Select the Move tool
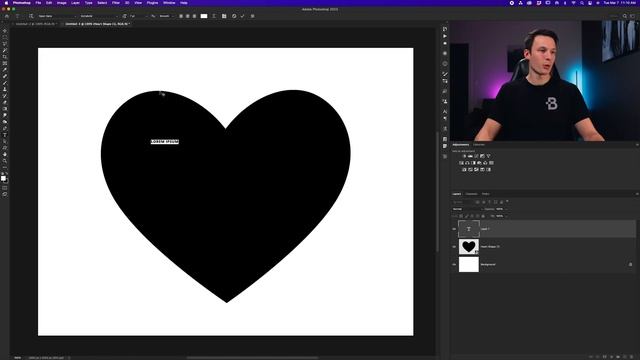 pyautogui.click(x=5, y=31)
